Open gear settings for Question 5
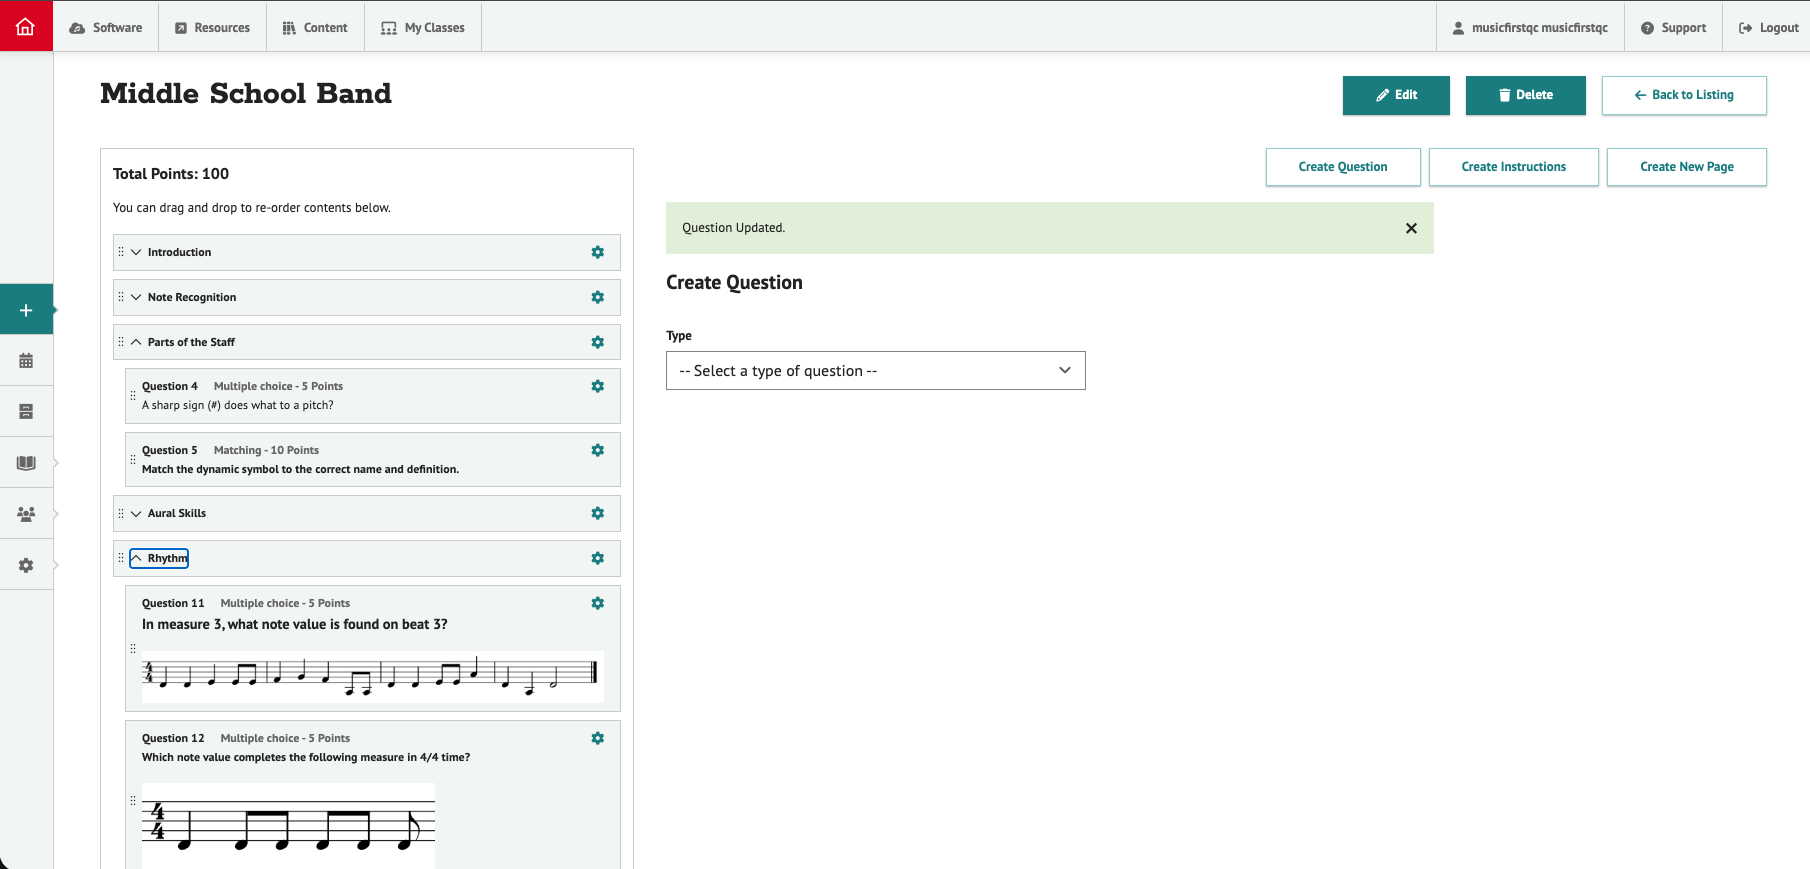 (x=598, y=450)
